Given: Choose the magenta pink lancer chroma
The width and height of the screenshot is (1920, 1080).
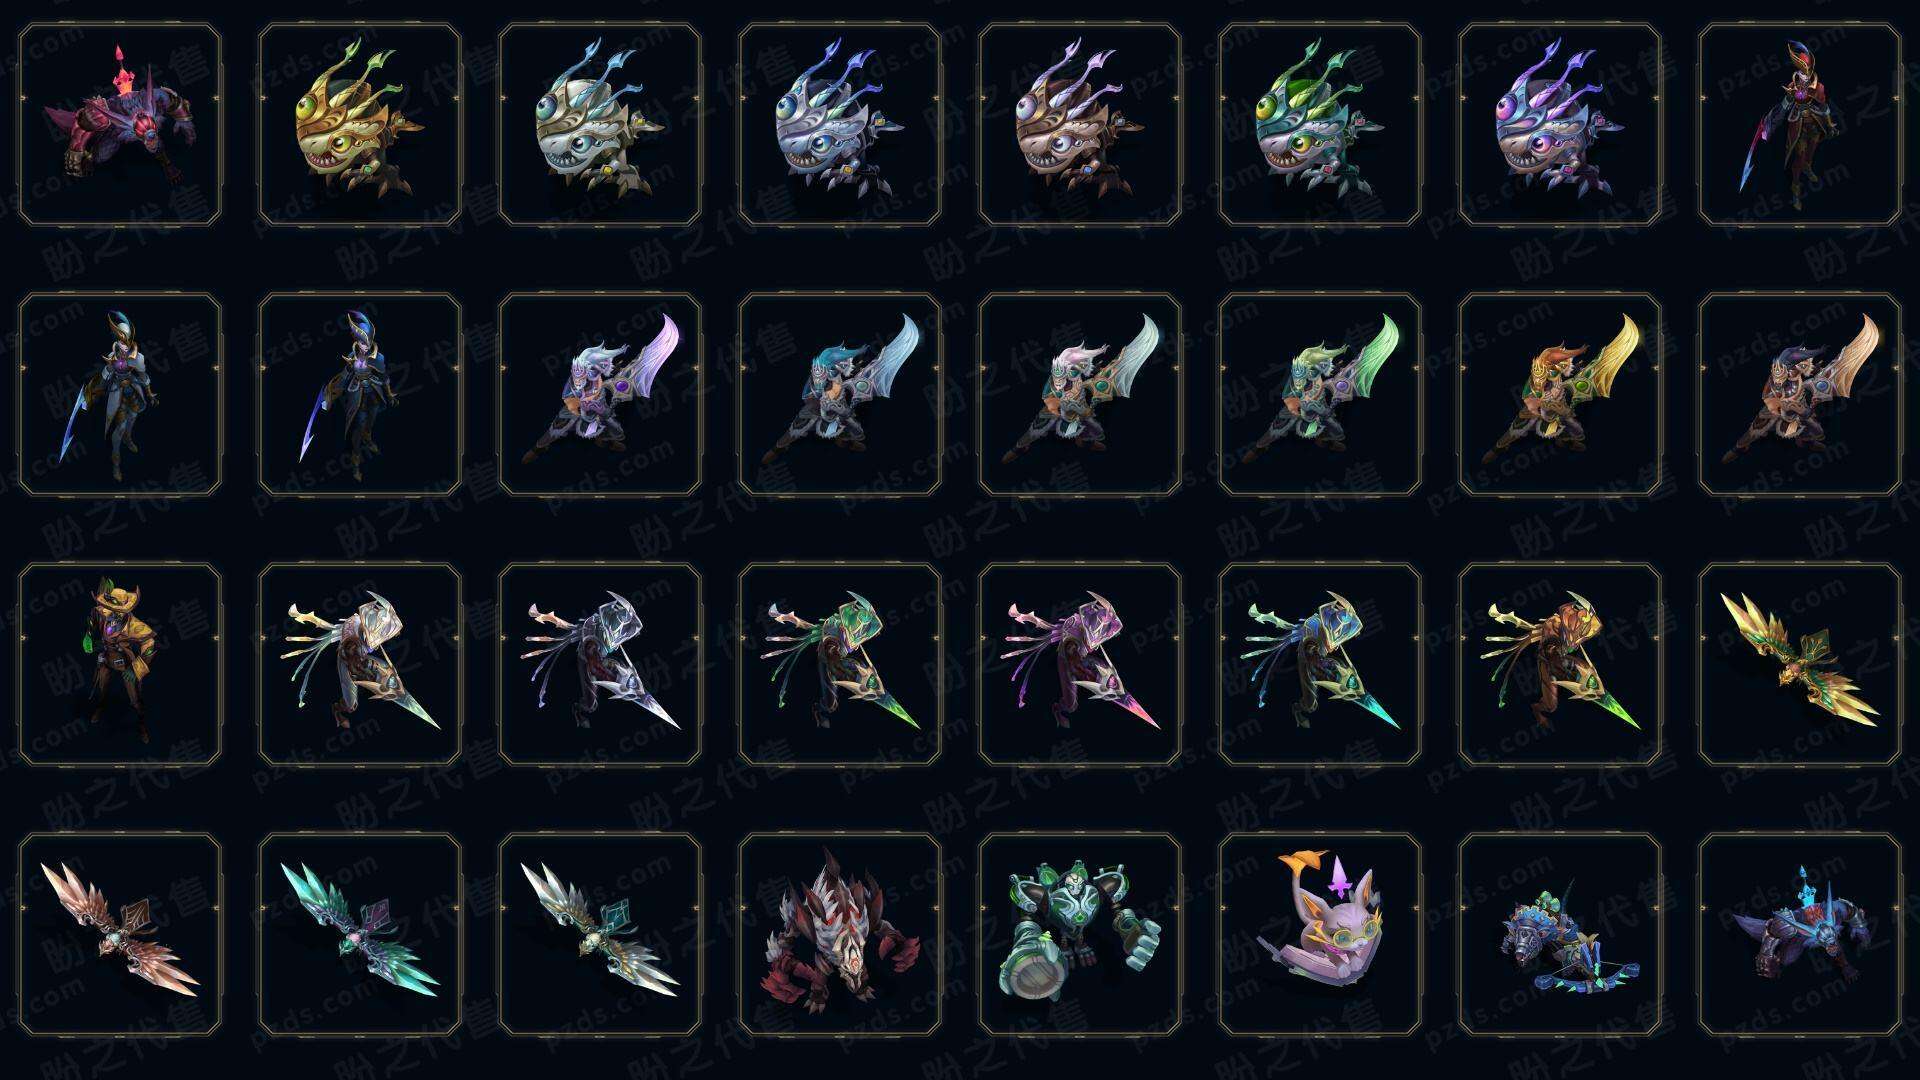Looking at the screenshot, I should point(1080,664).
